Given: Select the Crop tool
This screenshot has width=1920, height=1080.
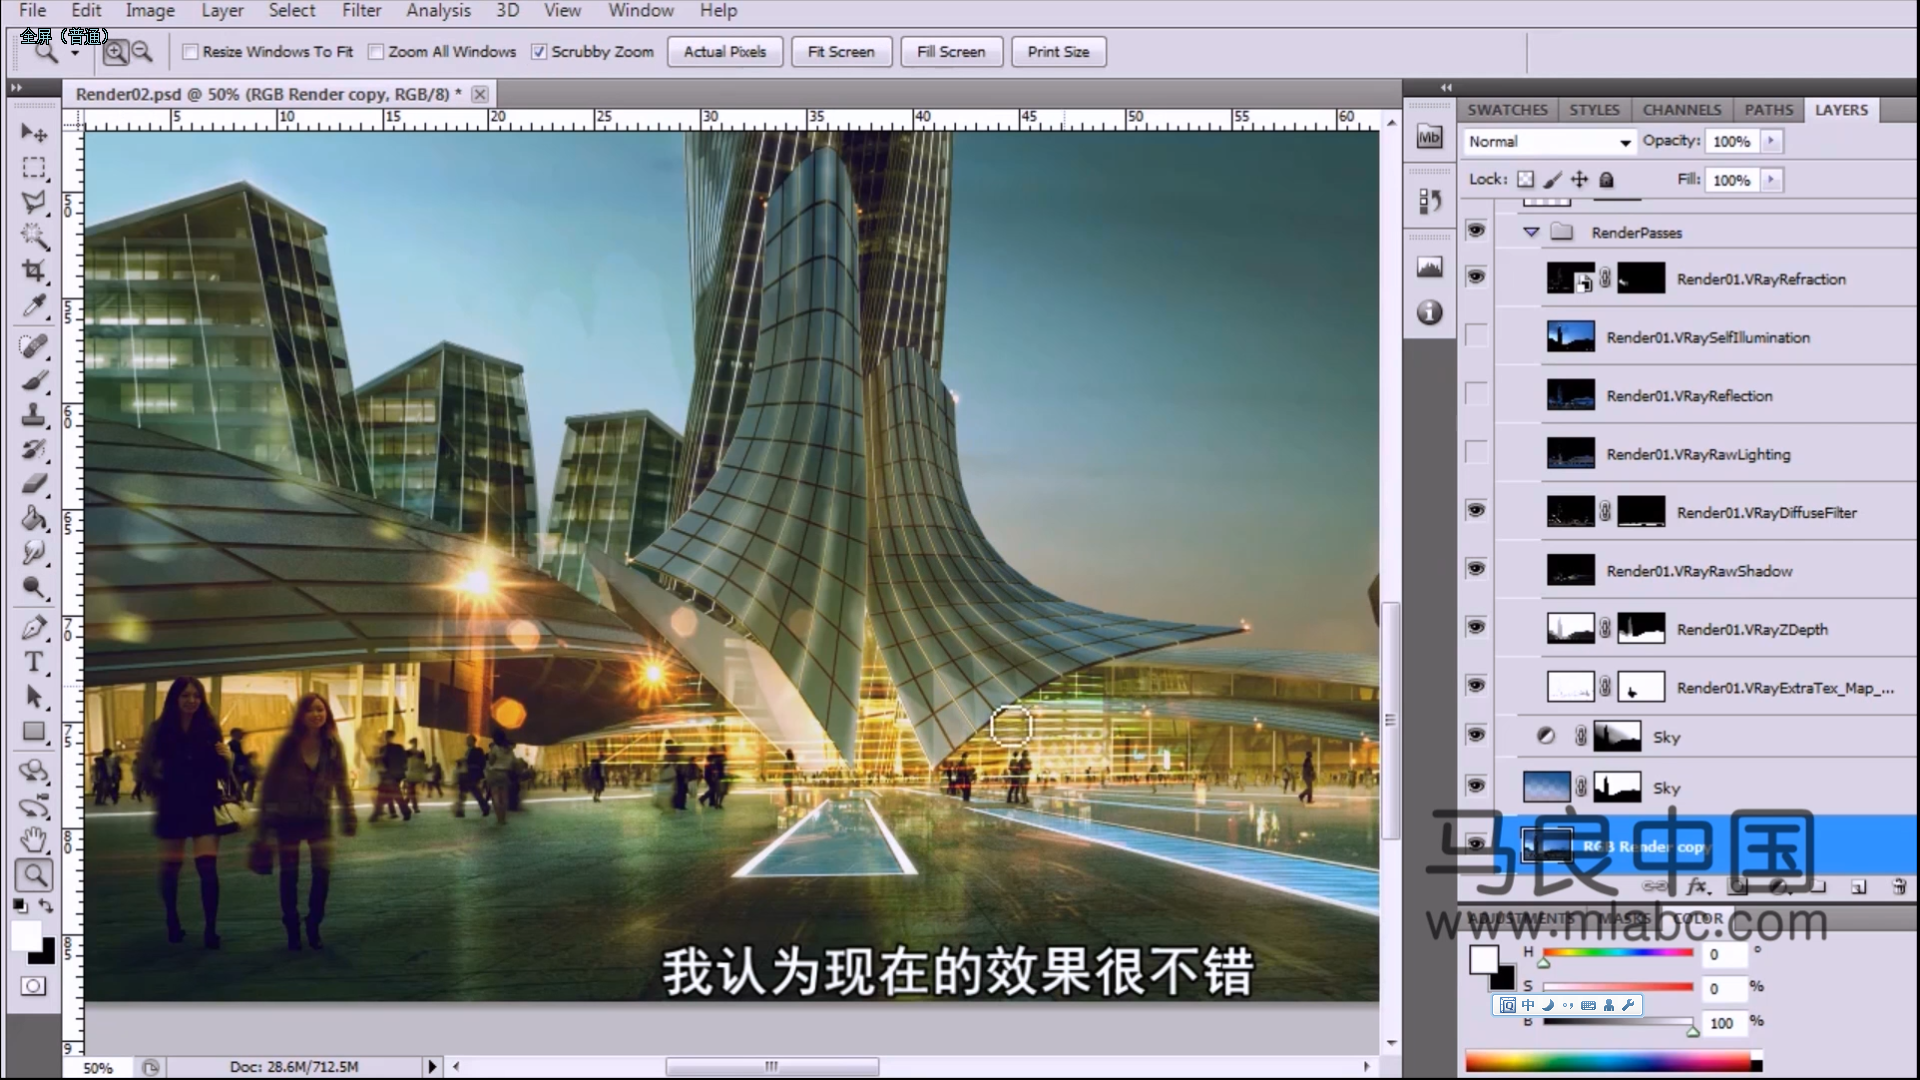Looking at the screenshot, I should (34, 270).
